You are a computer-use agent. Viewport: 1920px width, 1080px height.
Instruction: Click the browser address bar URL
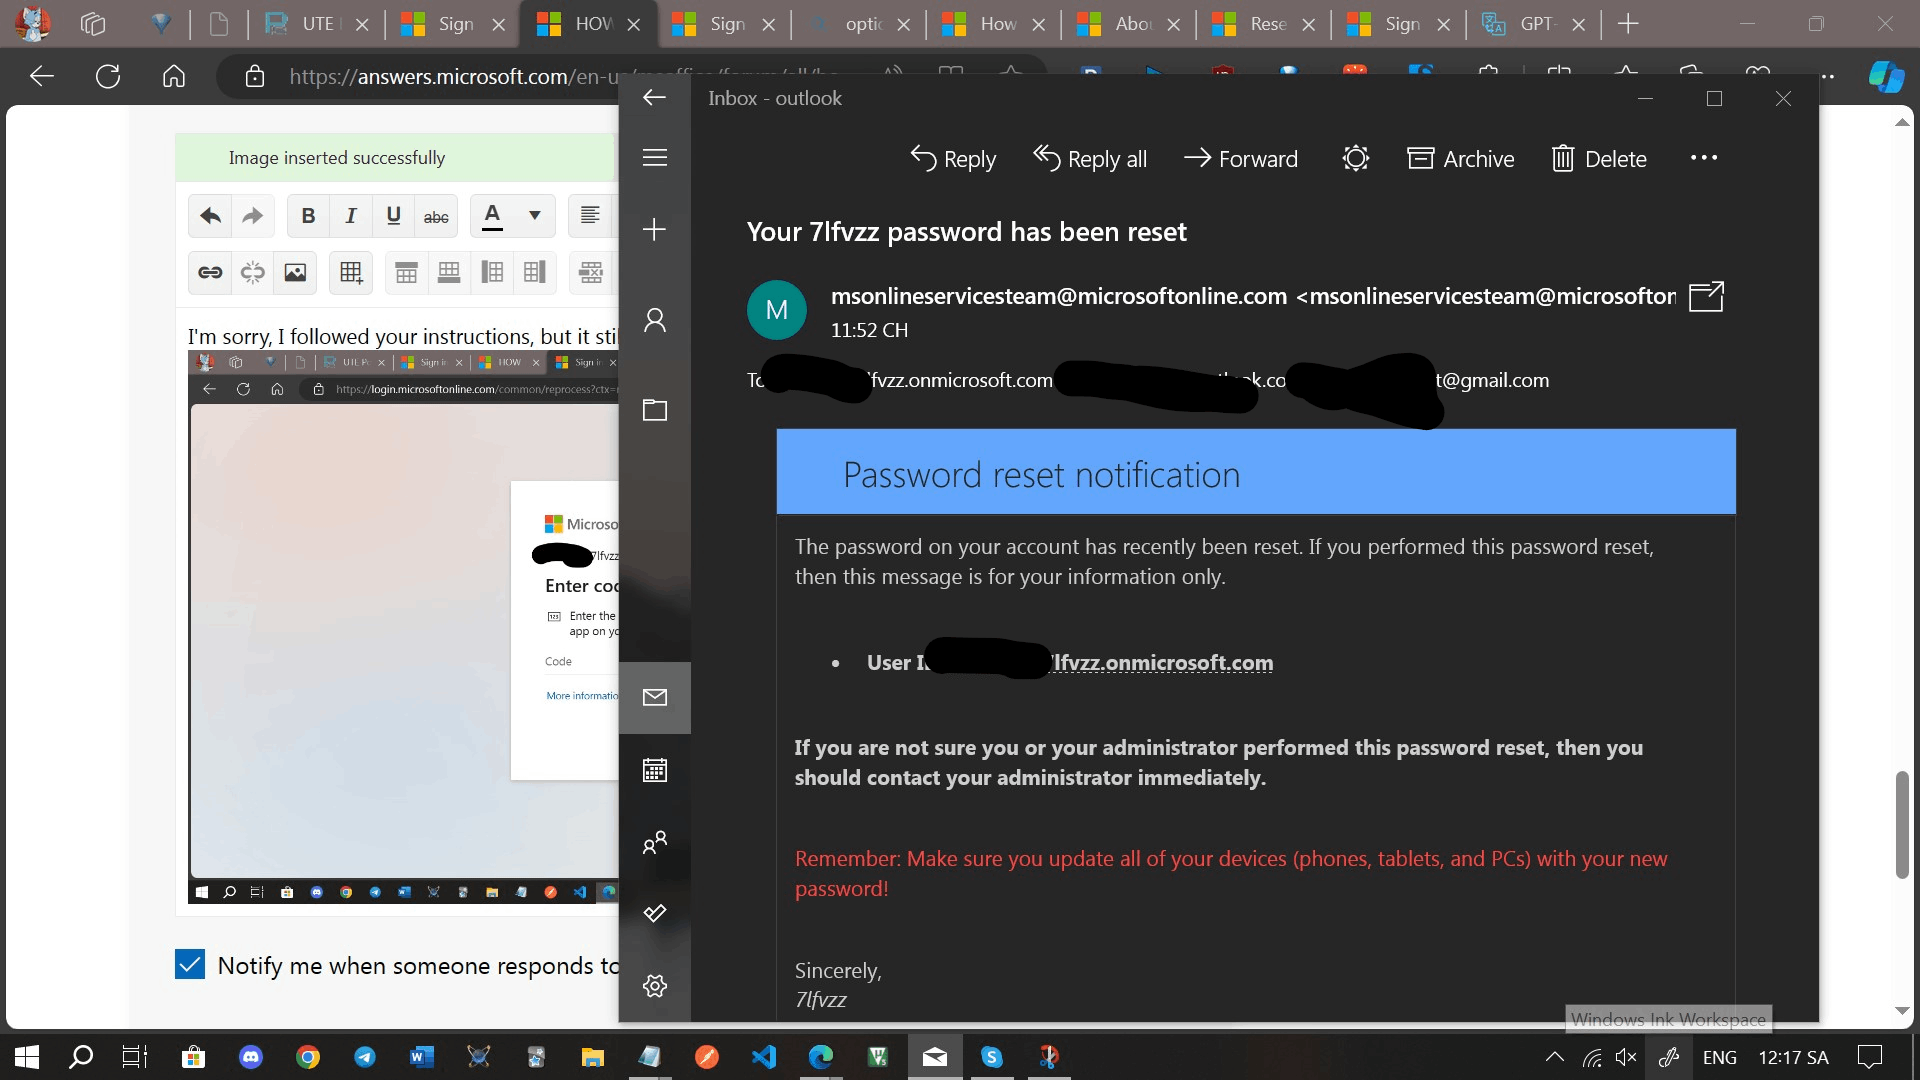pyautogui.click(x=450, y=77)
